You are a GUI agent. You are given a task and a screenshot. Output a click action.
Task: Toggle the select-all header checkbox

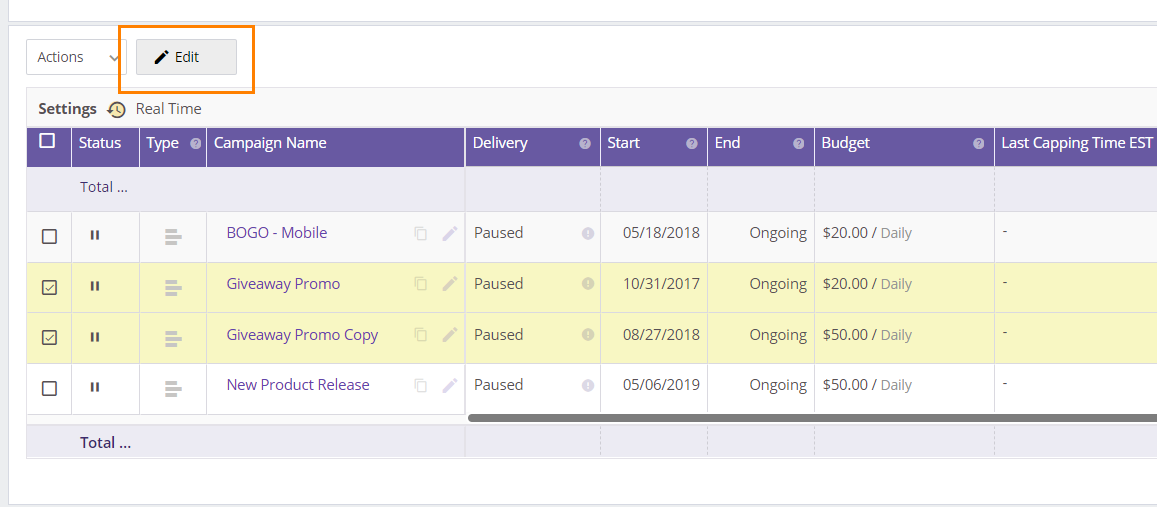pyautogui.click(x=47, y=141)
